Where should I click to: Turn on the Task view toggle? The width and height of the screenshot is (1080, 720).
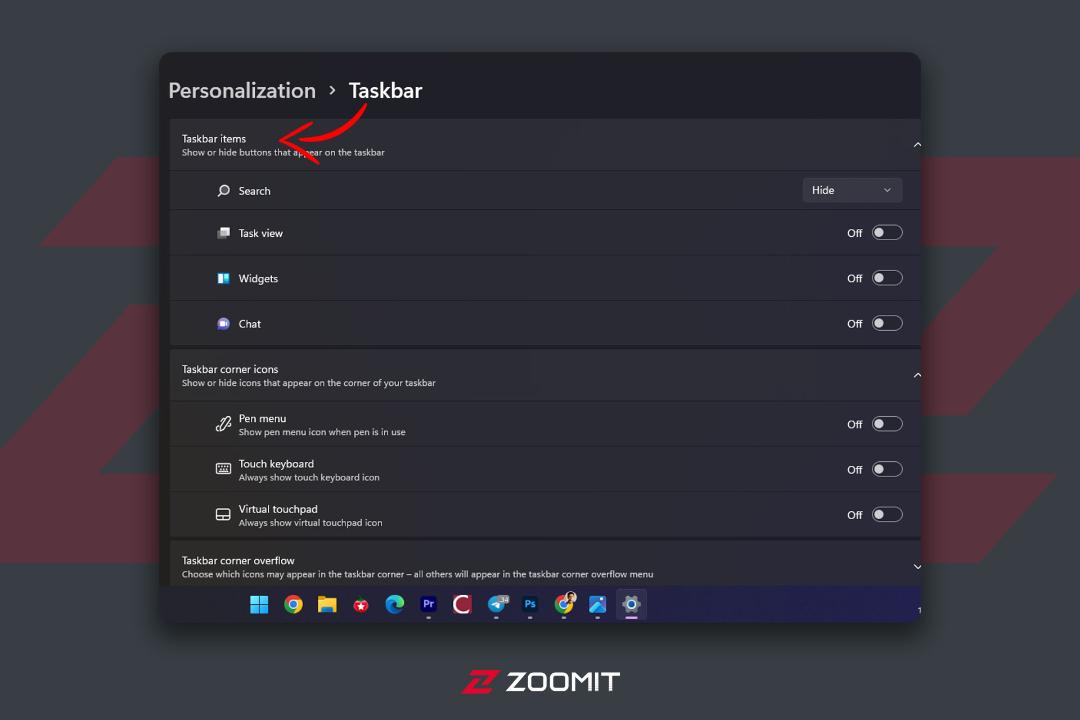pos(887,233)
